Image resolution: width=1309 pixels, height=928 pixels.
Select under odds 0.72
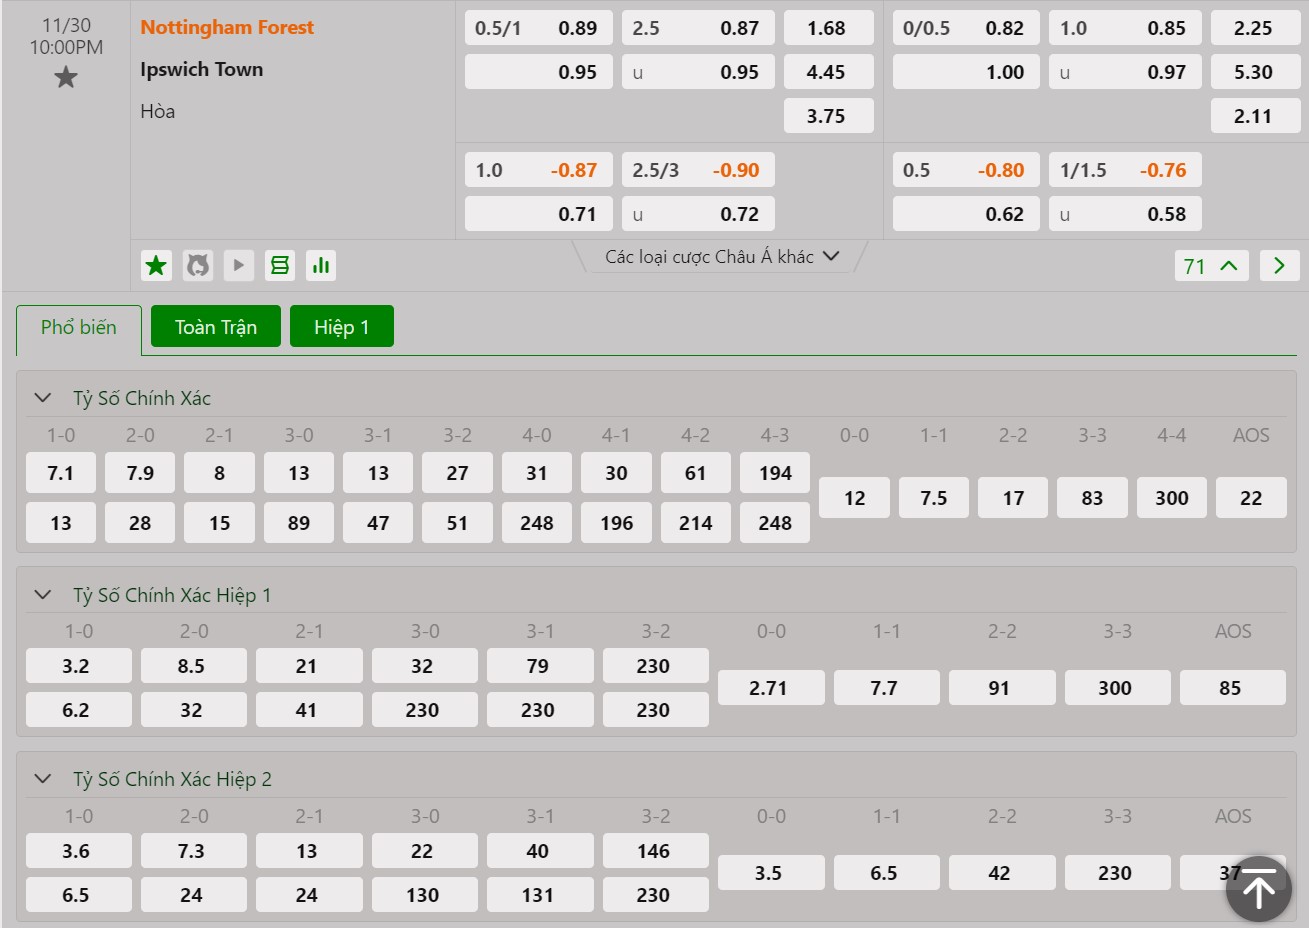698,214
